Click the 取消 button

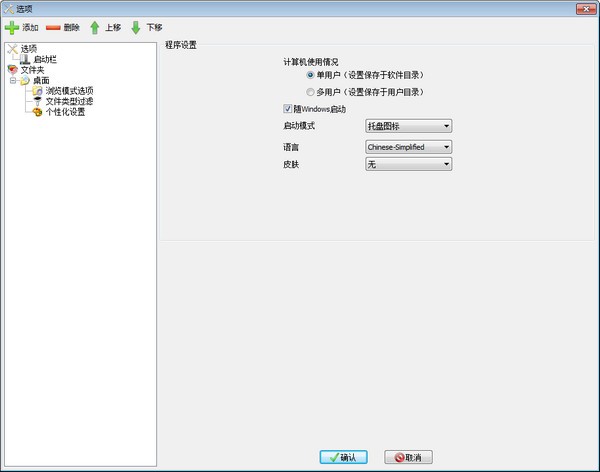pos(408,457)
